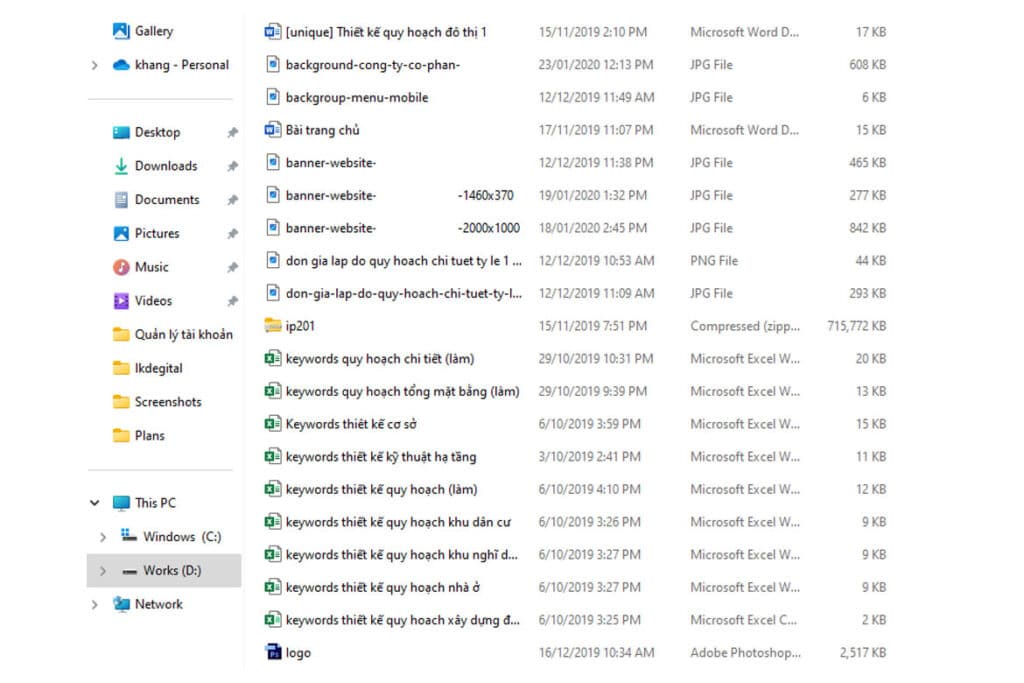Viewport: 1024px width, 683px height.
Task: Unpin Desktop using its pin icon
Action: [232, 133]
